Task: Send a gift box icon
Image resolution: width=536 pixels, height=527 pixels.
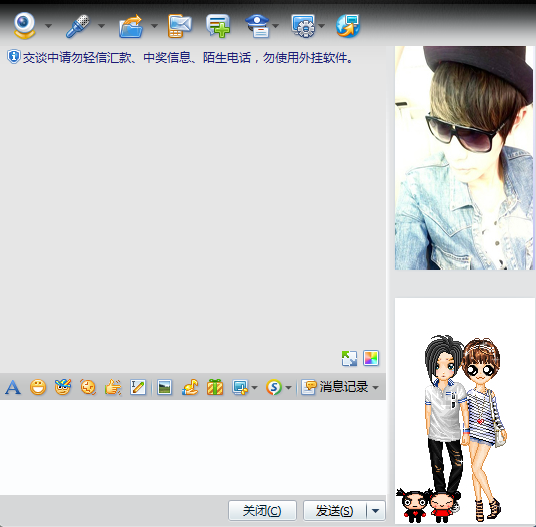Action: [215, 388]
